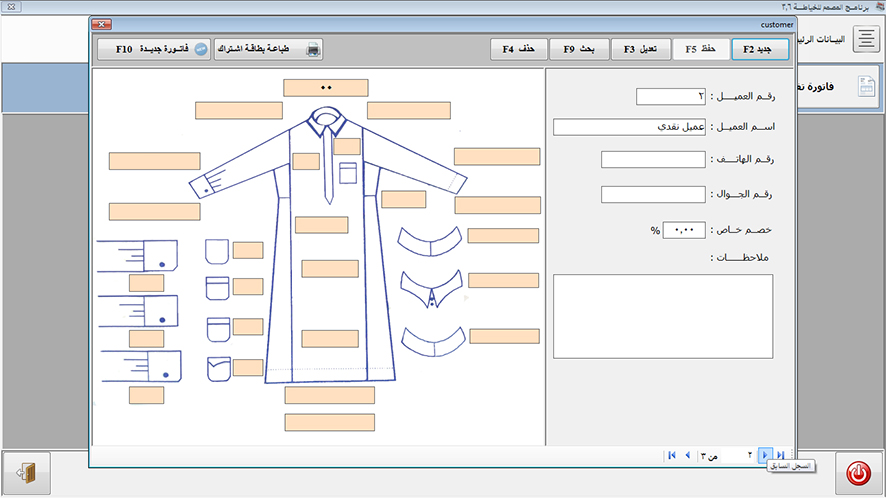This screenshot has width=886, height=498.
Task: Click the customer name input field
Action: point(629,127)
